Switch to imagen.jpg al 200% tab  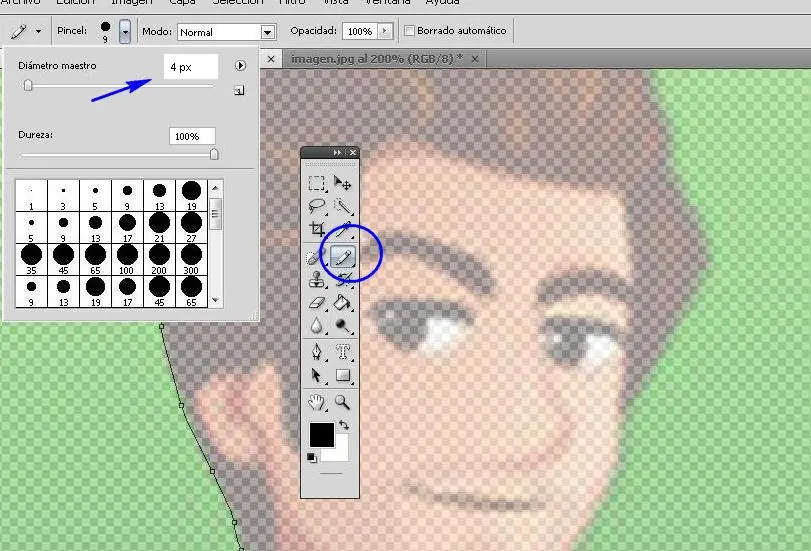coord(377,59)
